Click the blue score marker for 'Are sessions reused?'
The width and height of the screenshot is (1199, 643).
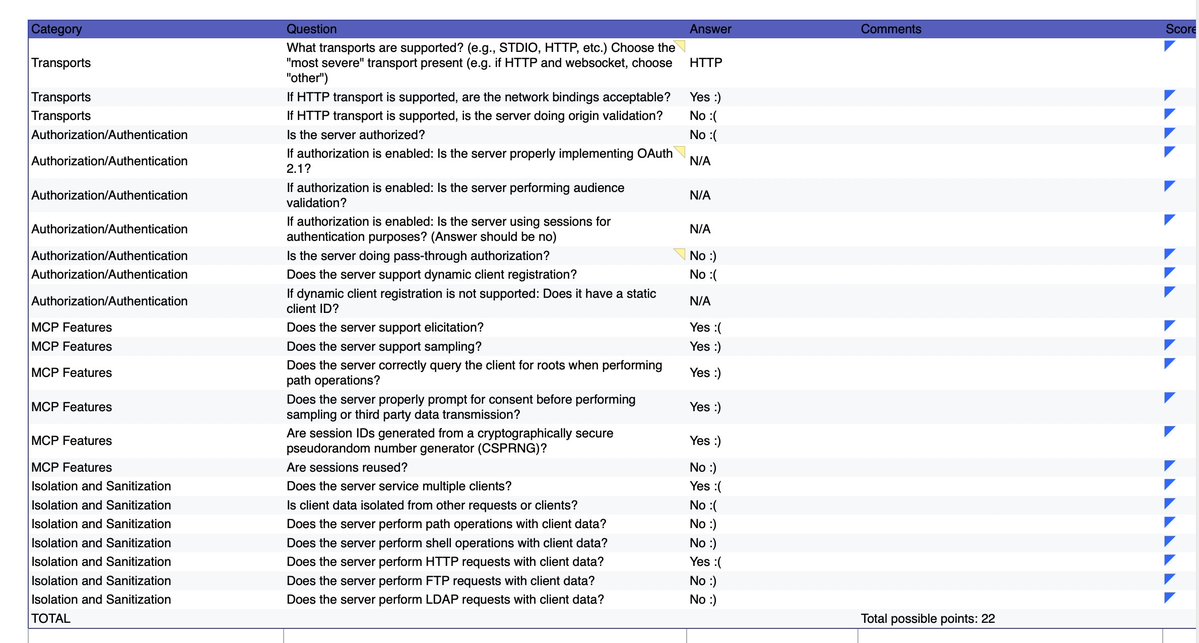[x=1169, y=466]
